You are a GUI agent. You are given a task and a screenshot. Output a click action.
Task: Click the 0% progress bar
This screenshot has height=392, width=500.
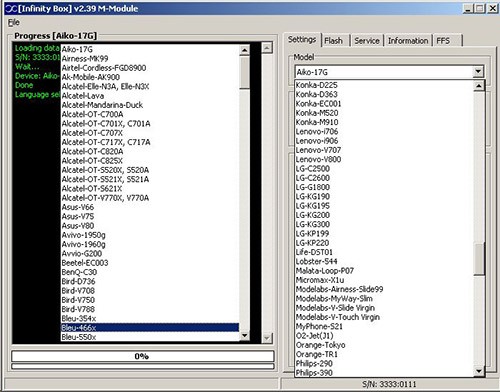click(x=143, y=356)
